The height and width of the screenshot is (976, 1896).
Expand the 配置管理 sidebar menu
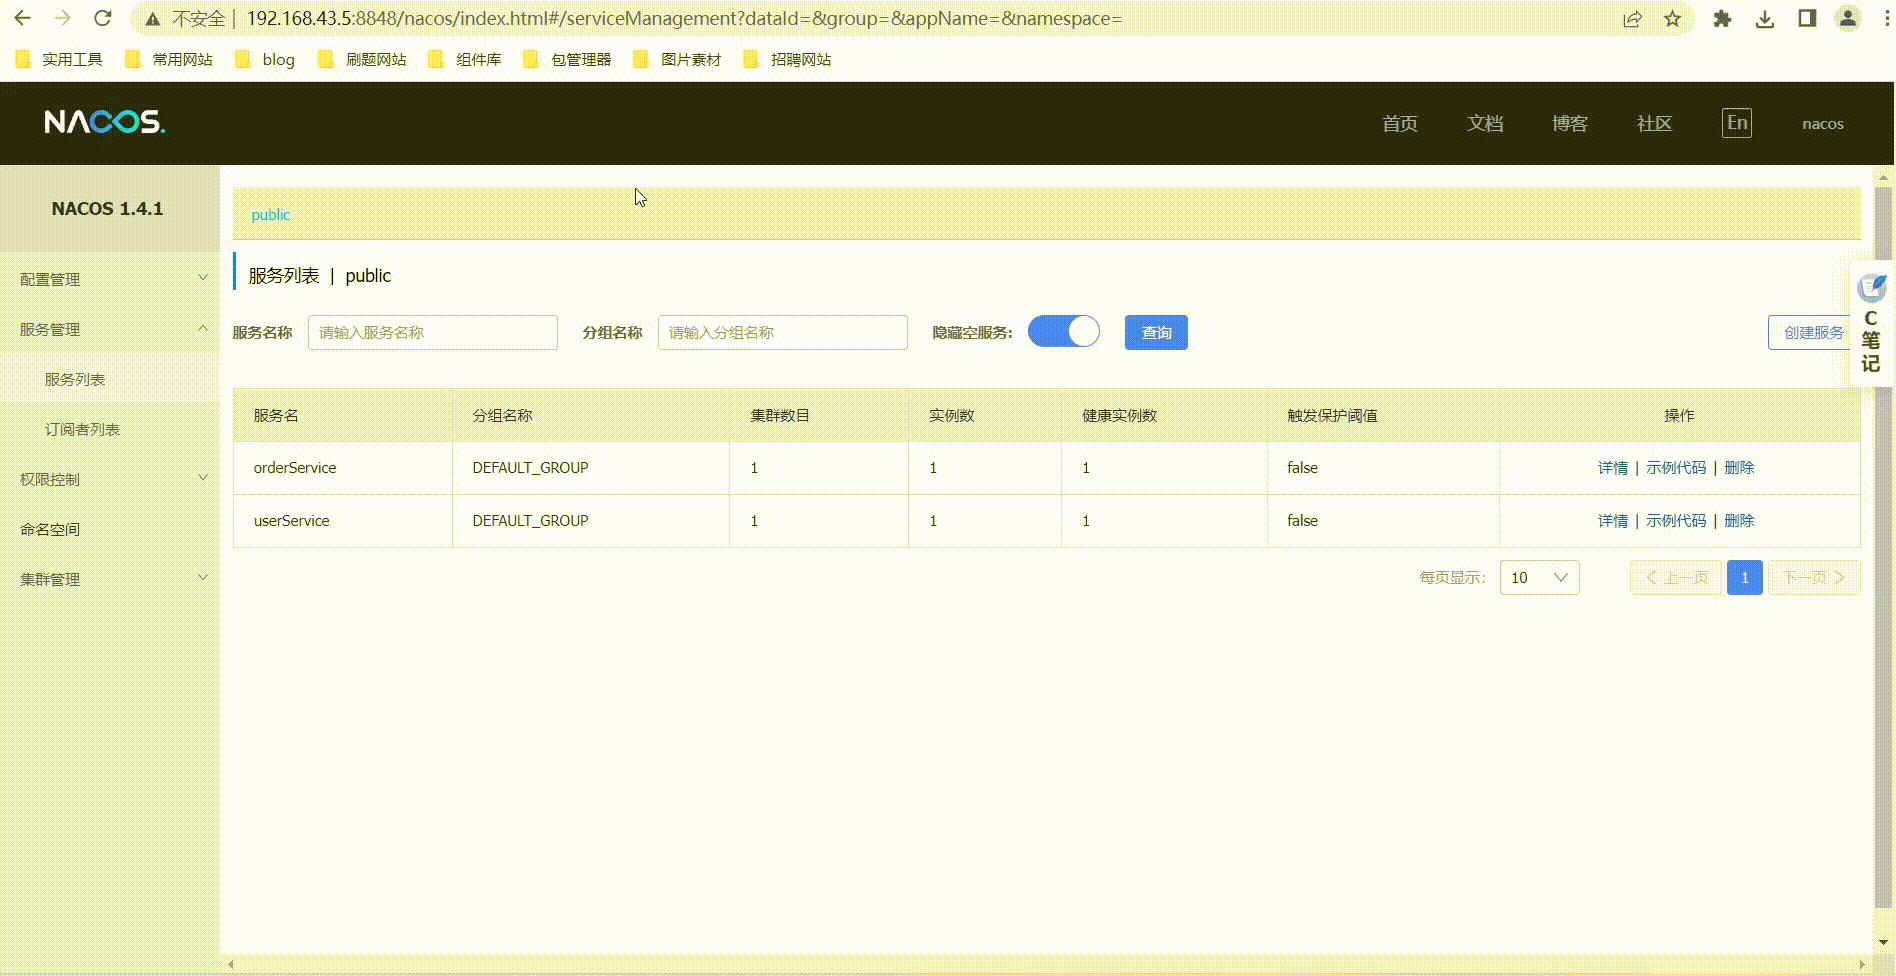[x=110, y=279]
